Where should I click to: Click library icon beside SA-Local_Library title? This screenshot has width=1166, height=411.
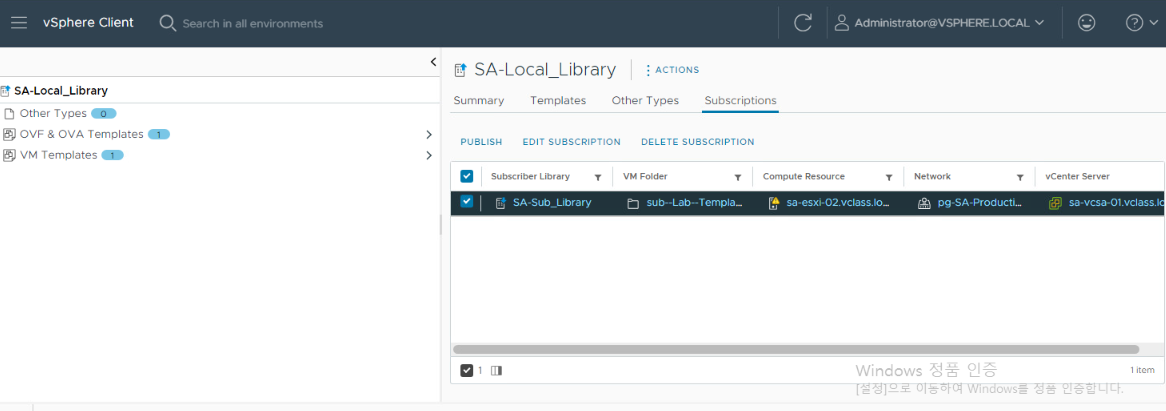click(x=460, y=70)
